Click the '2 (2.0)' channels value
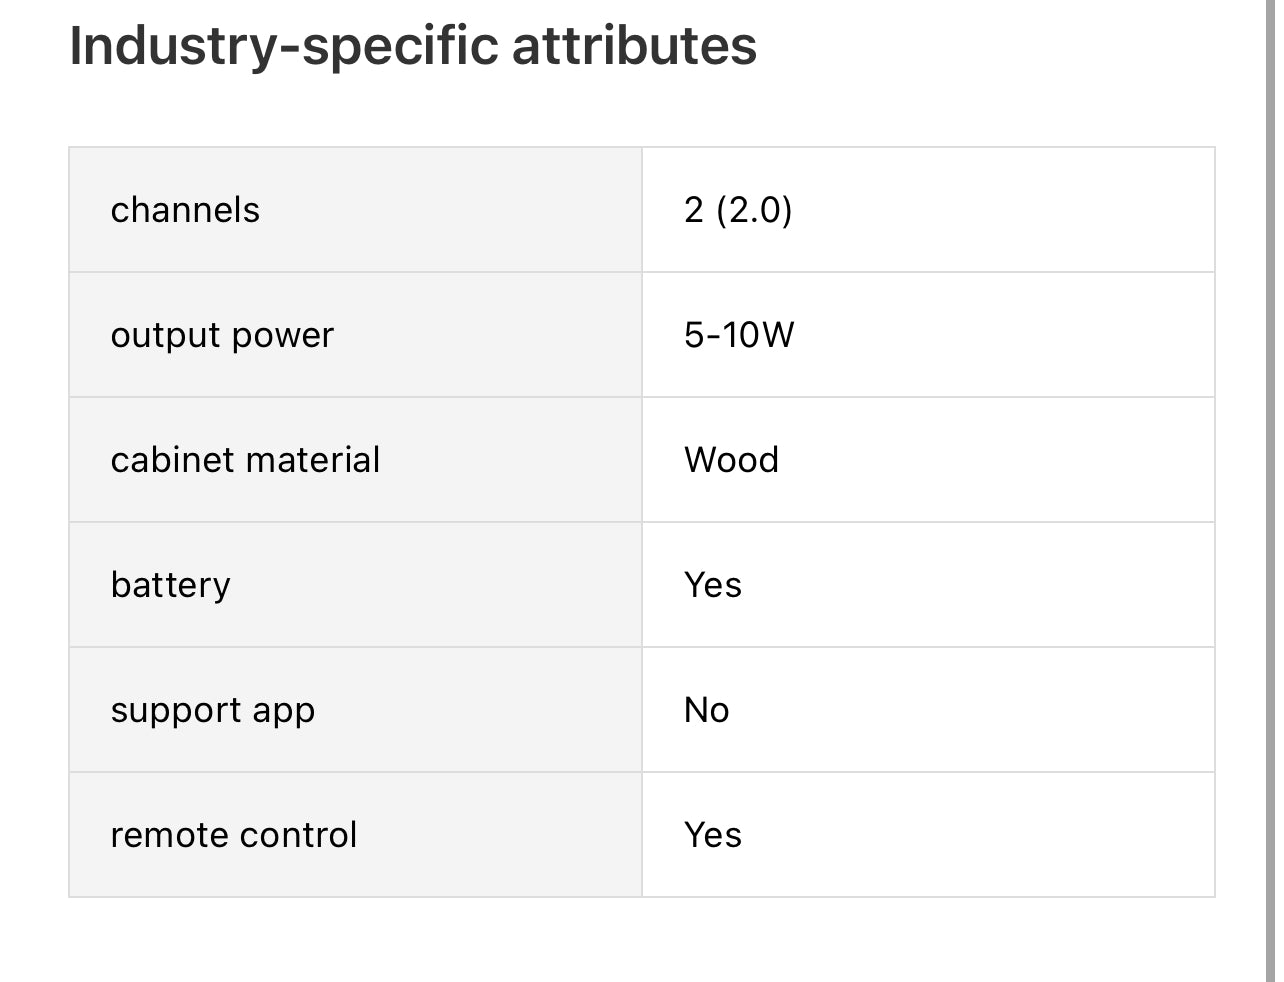Screen dimensions: 1284x982 coord(738,210)
